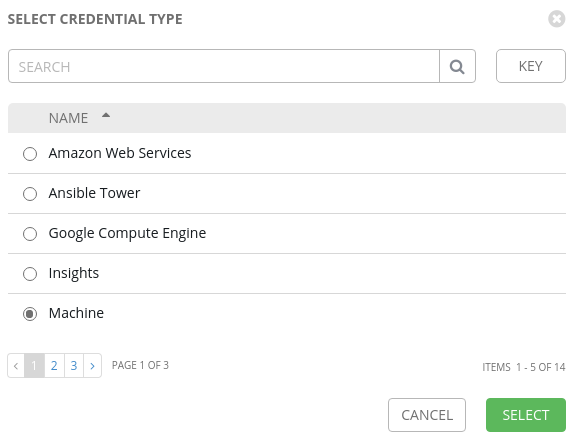The height and width of the screenshot is (445, 584).
Task: Sort by the NAME column header
Action: point(69,118)
